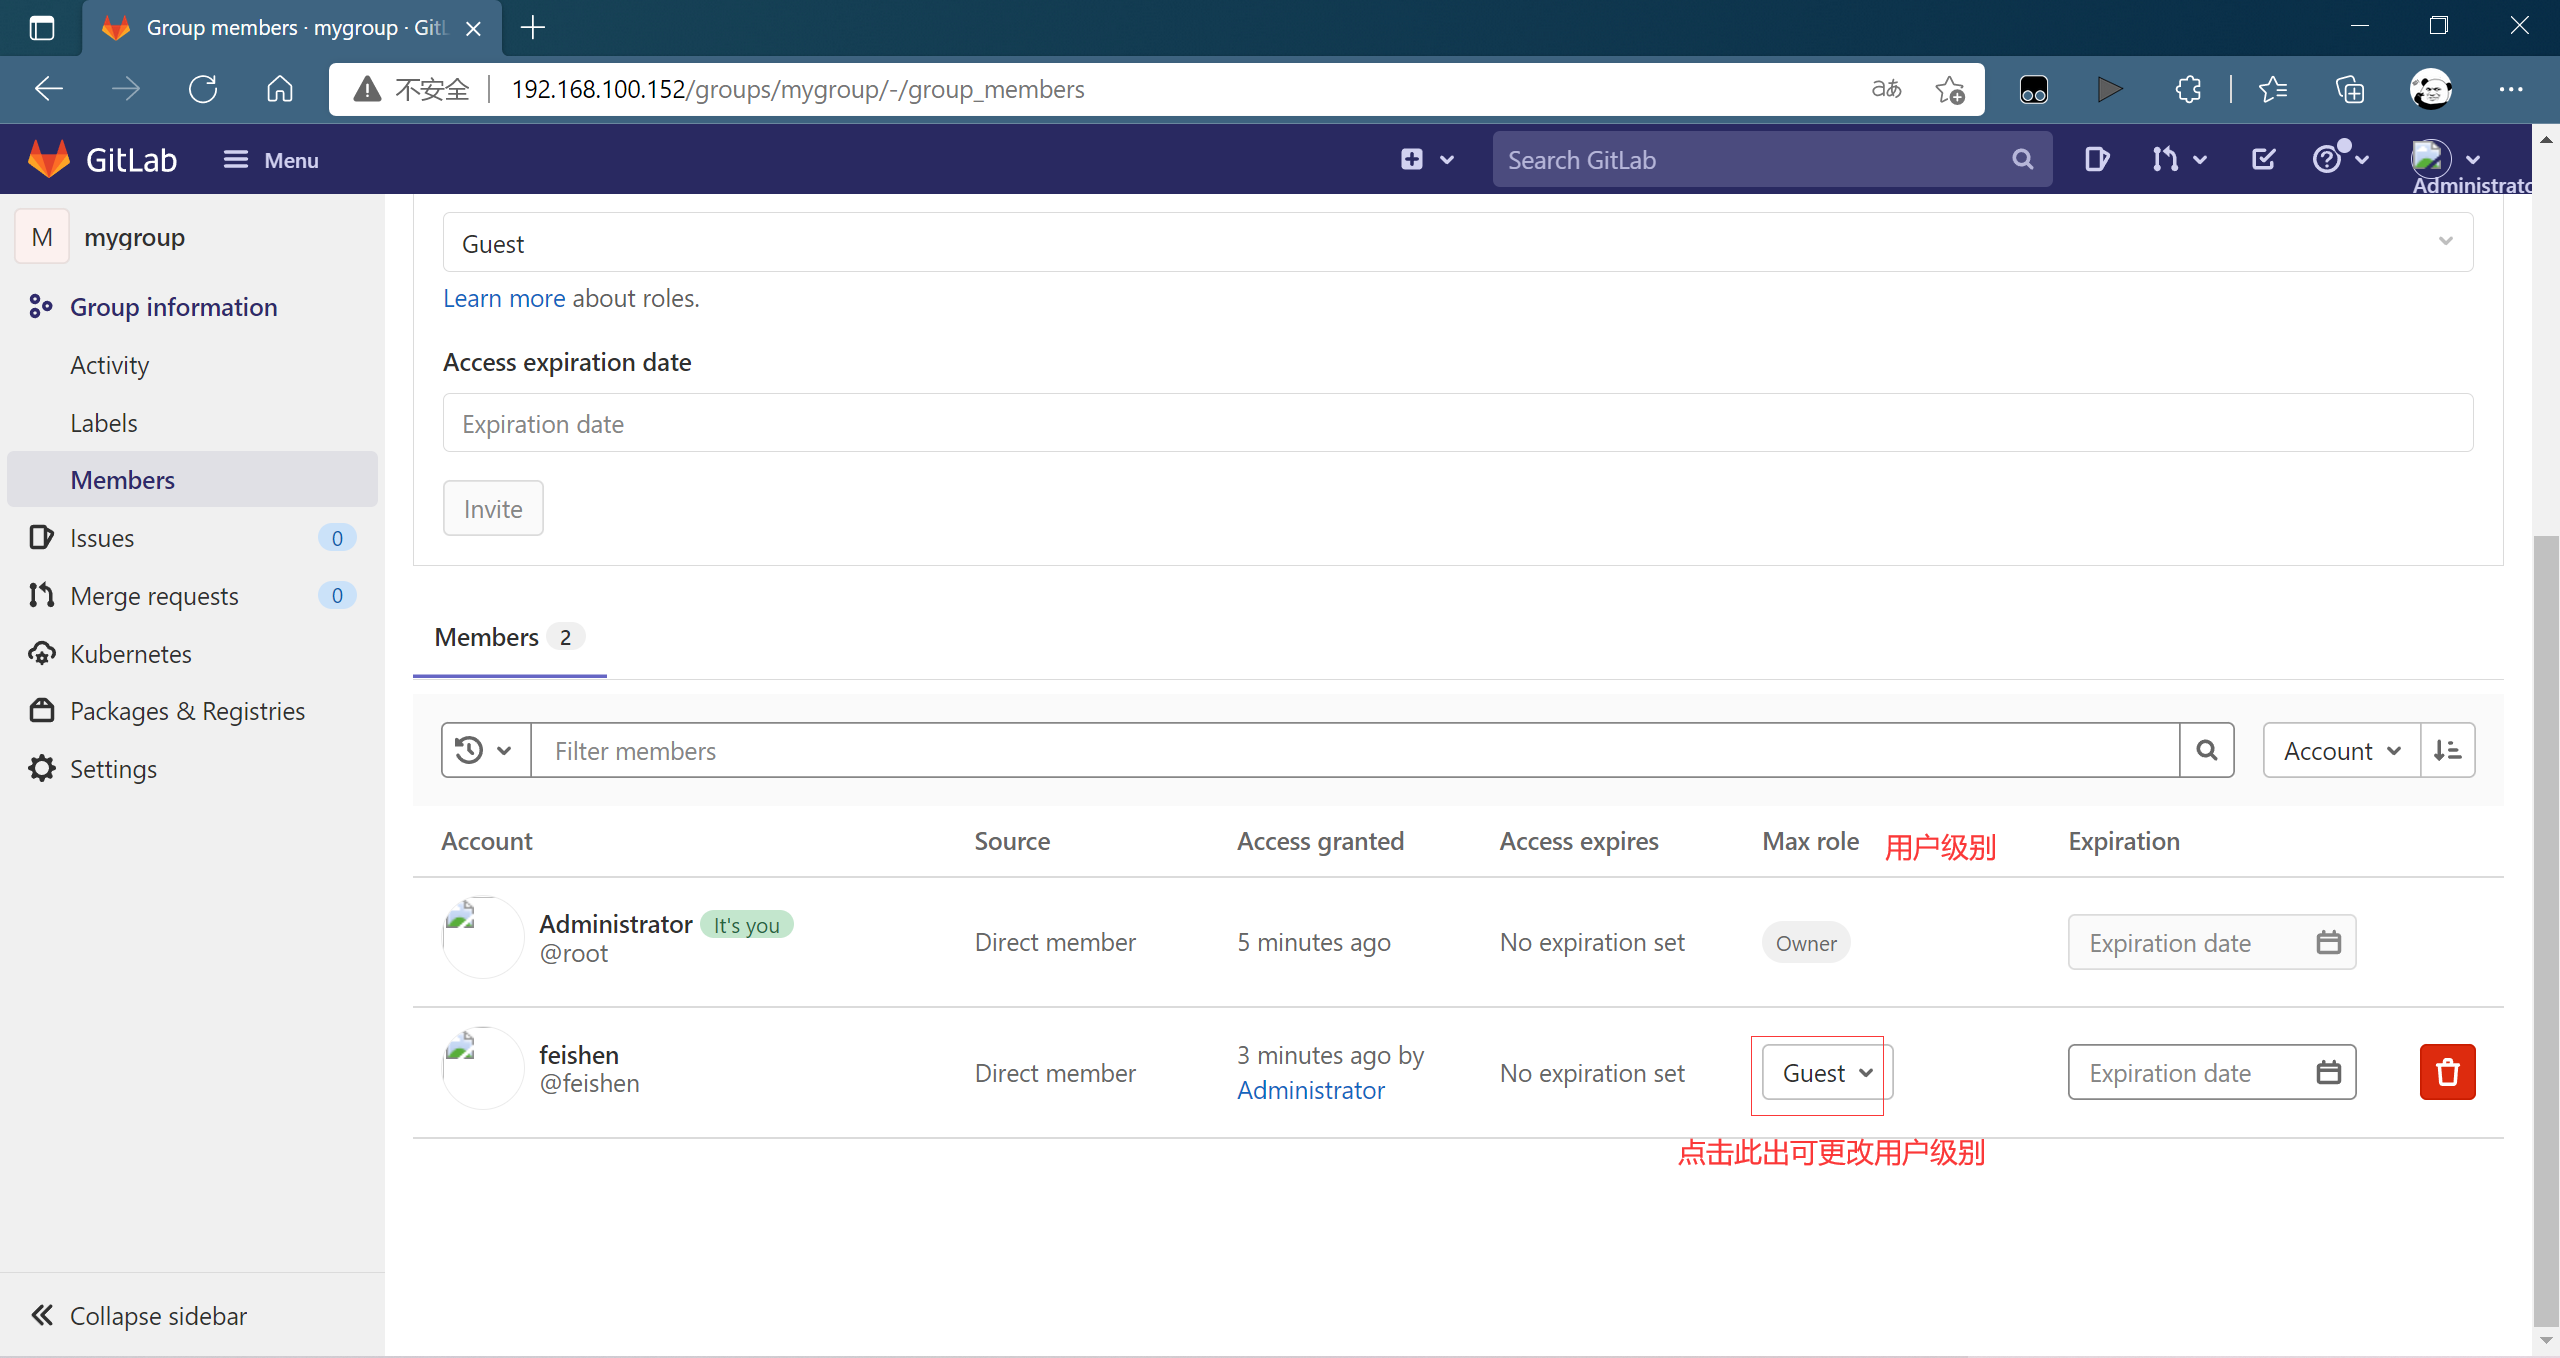Click the GitLab fox logo
This screenshot has width=2560, height=1358.
pos(48,159)
